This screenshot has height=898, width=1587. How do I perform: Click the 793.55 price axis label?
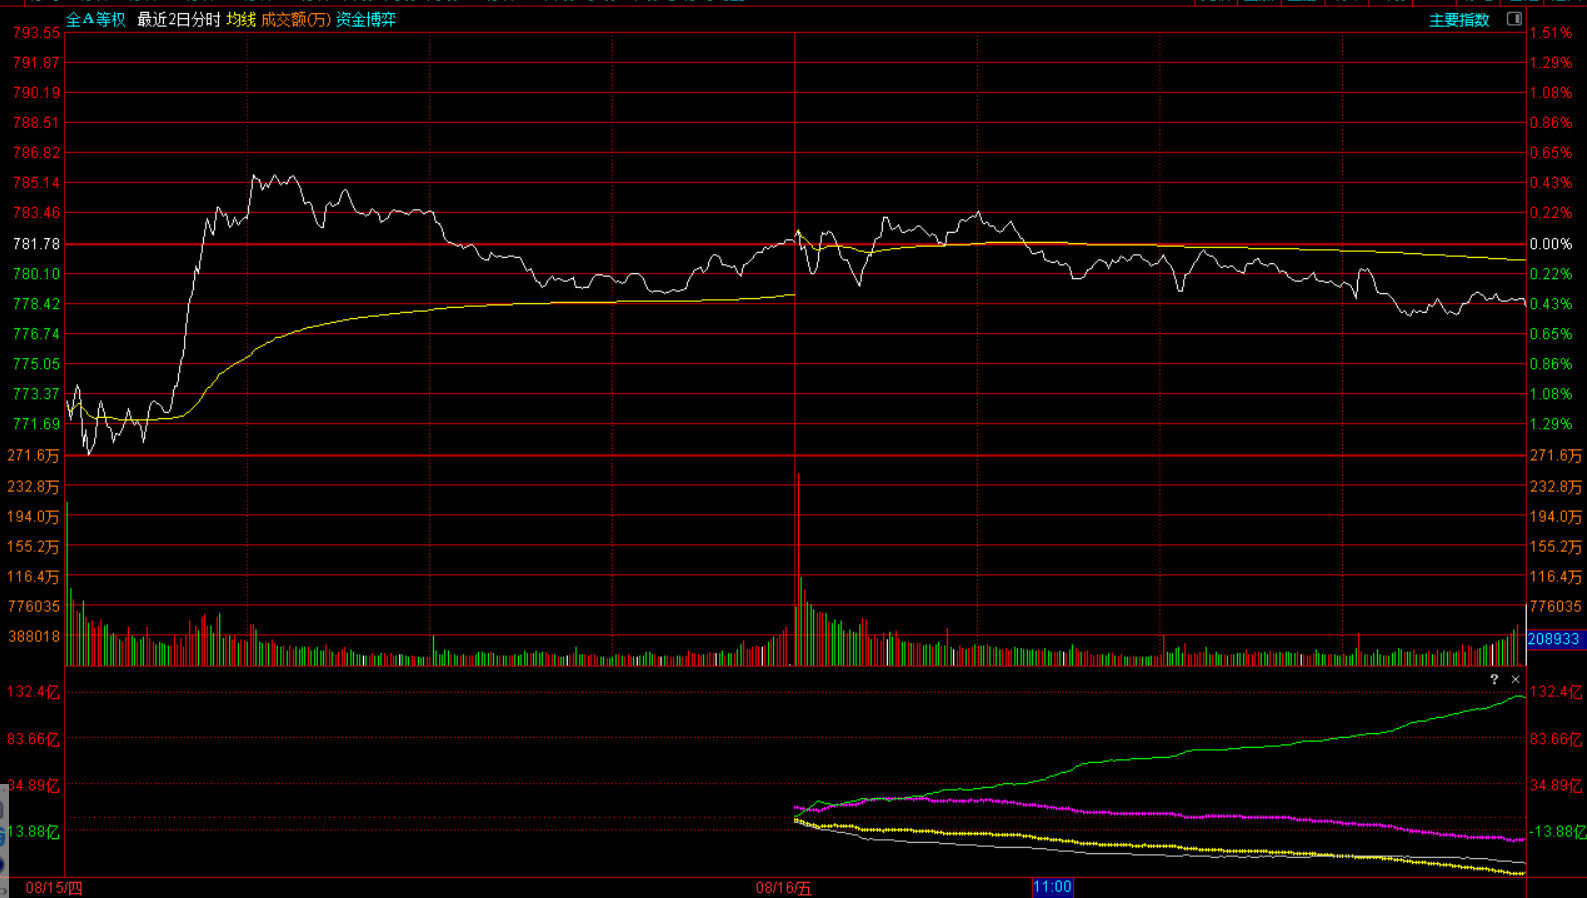(36, 33)
